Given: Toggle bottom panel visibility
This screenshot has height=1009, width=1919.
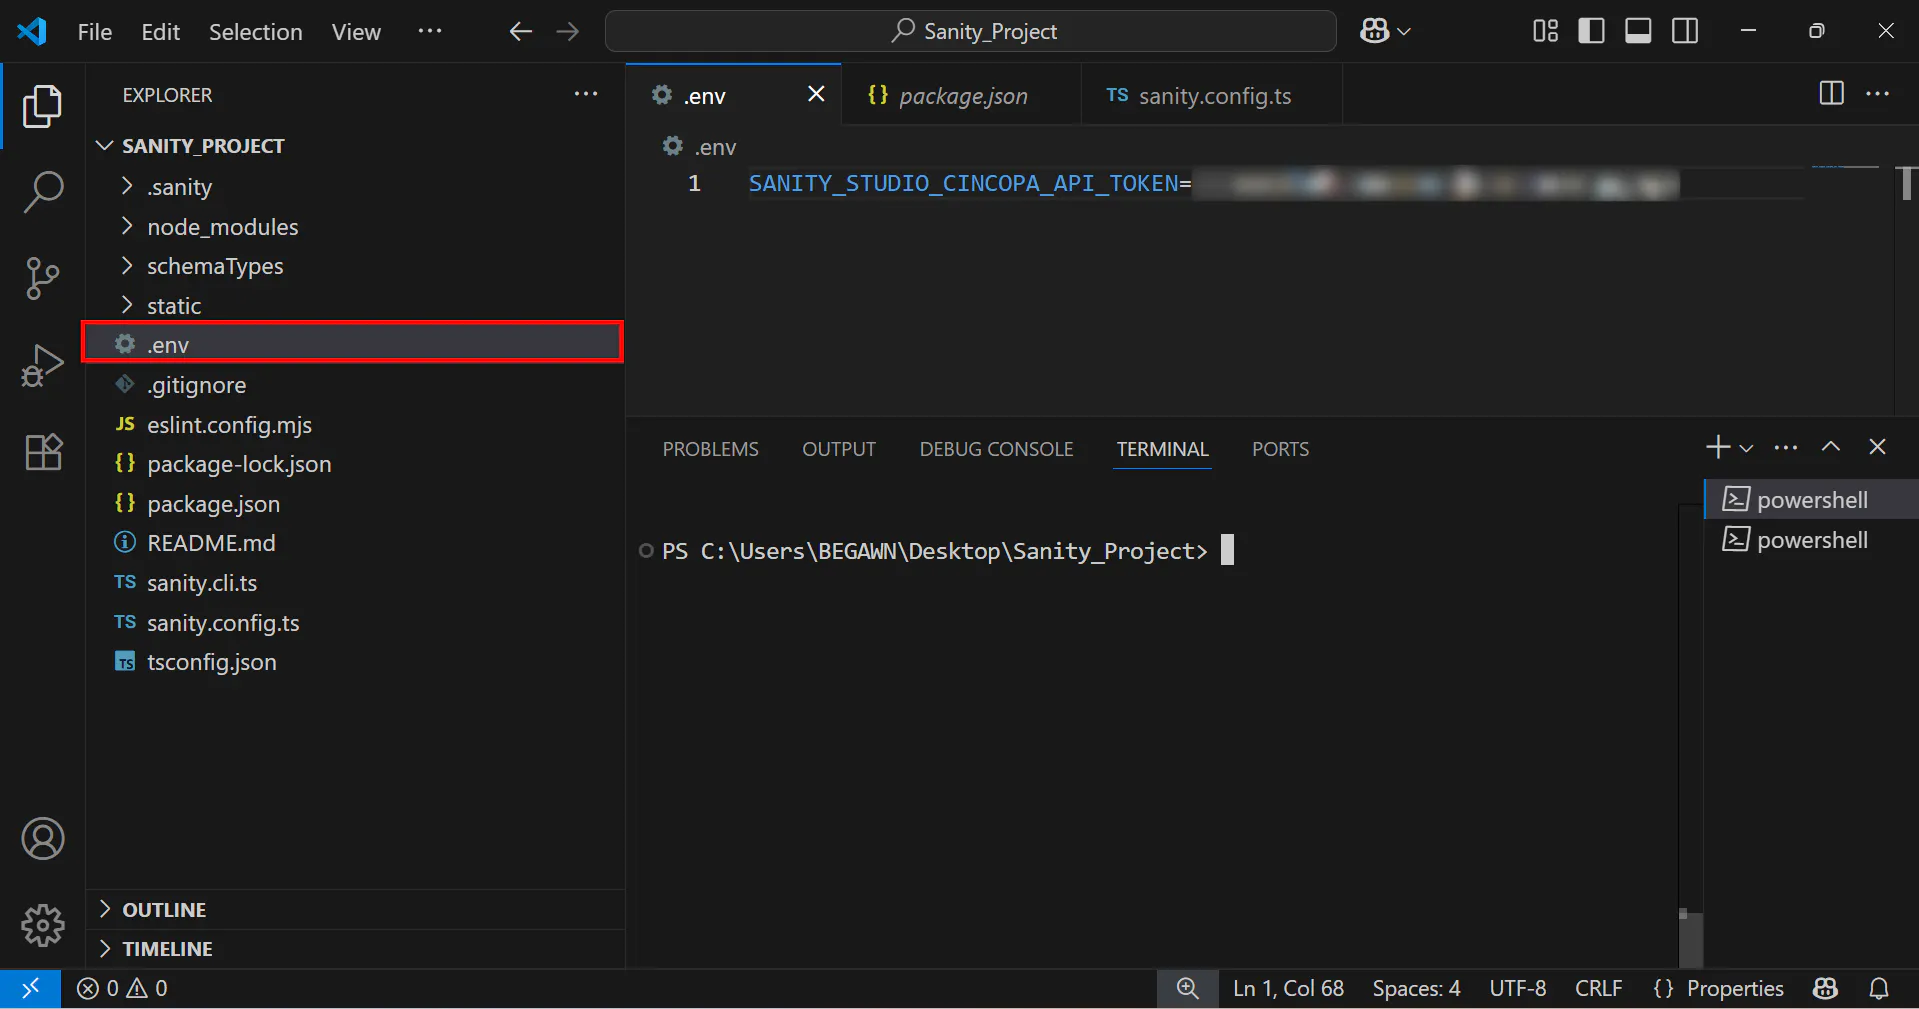Looking at the screenshot, I should click(1638, 31).
